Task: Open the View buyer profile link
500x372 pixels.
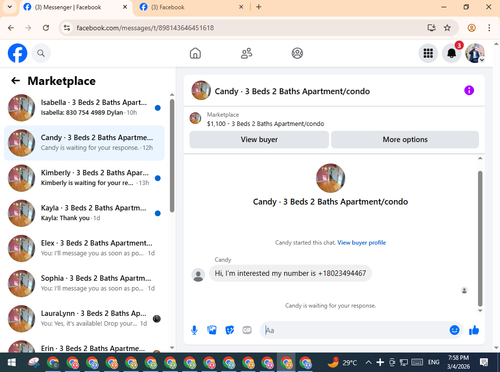Action: pyautogui.click(x=362, y=243)
